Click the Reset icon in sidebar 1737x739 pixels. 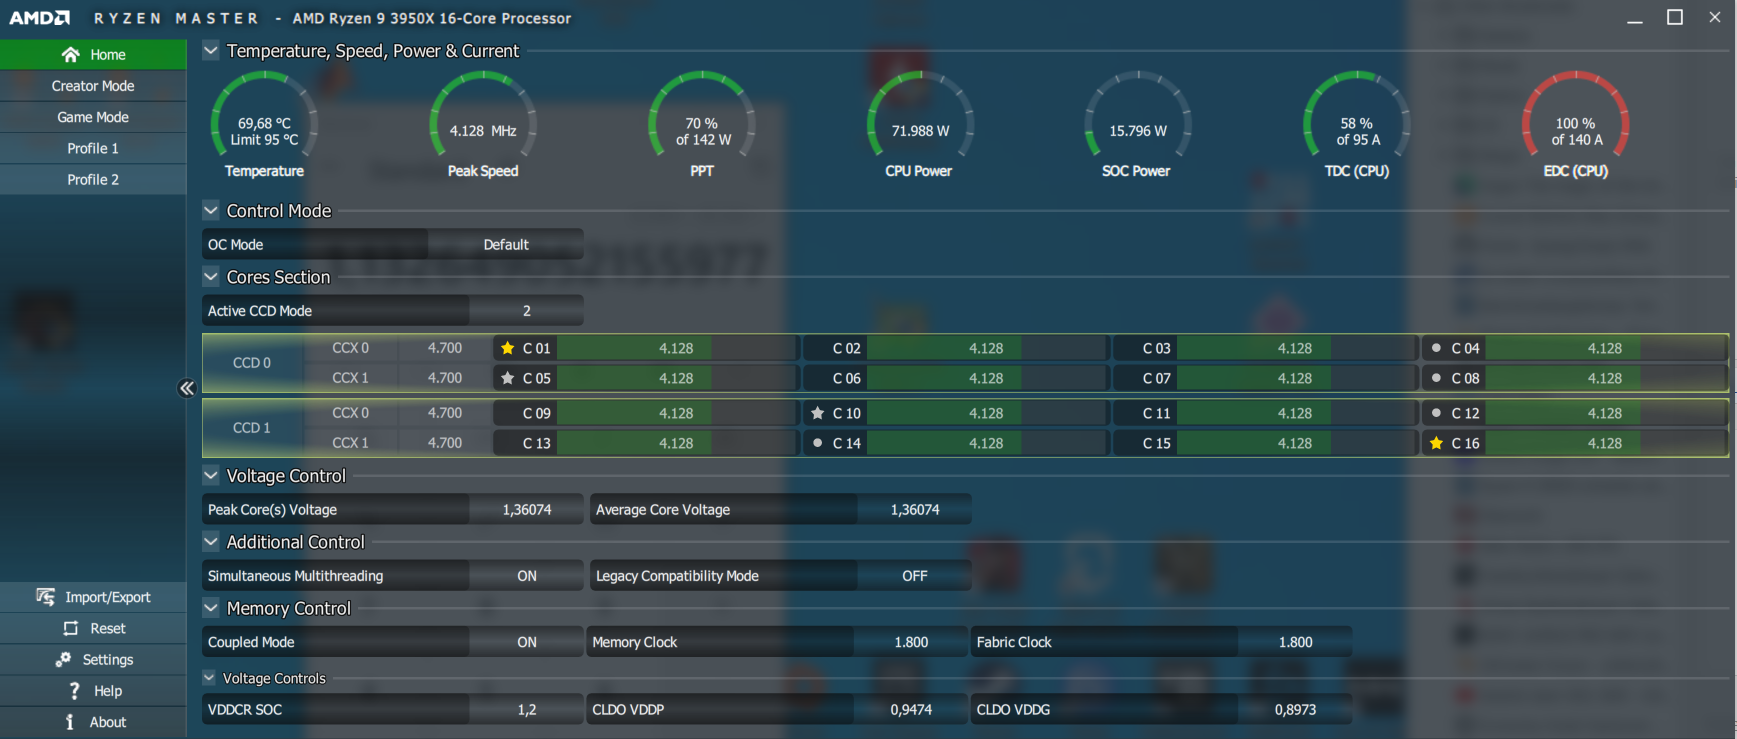tap(70, 628)
